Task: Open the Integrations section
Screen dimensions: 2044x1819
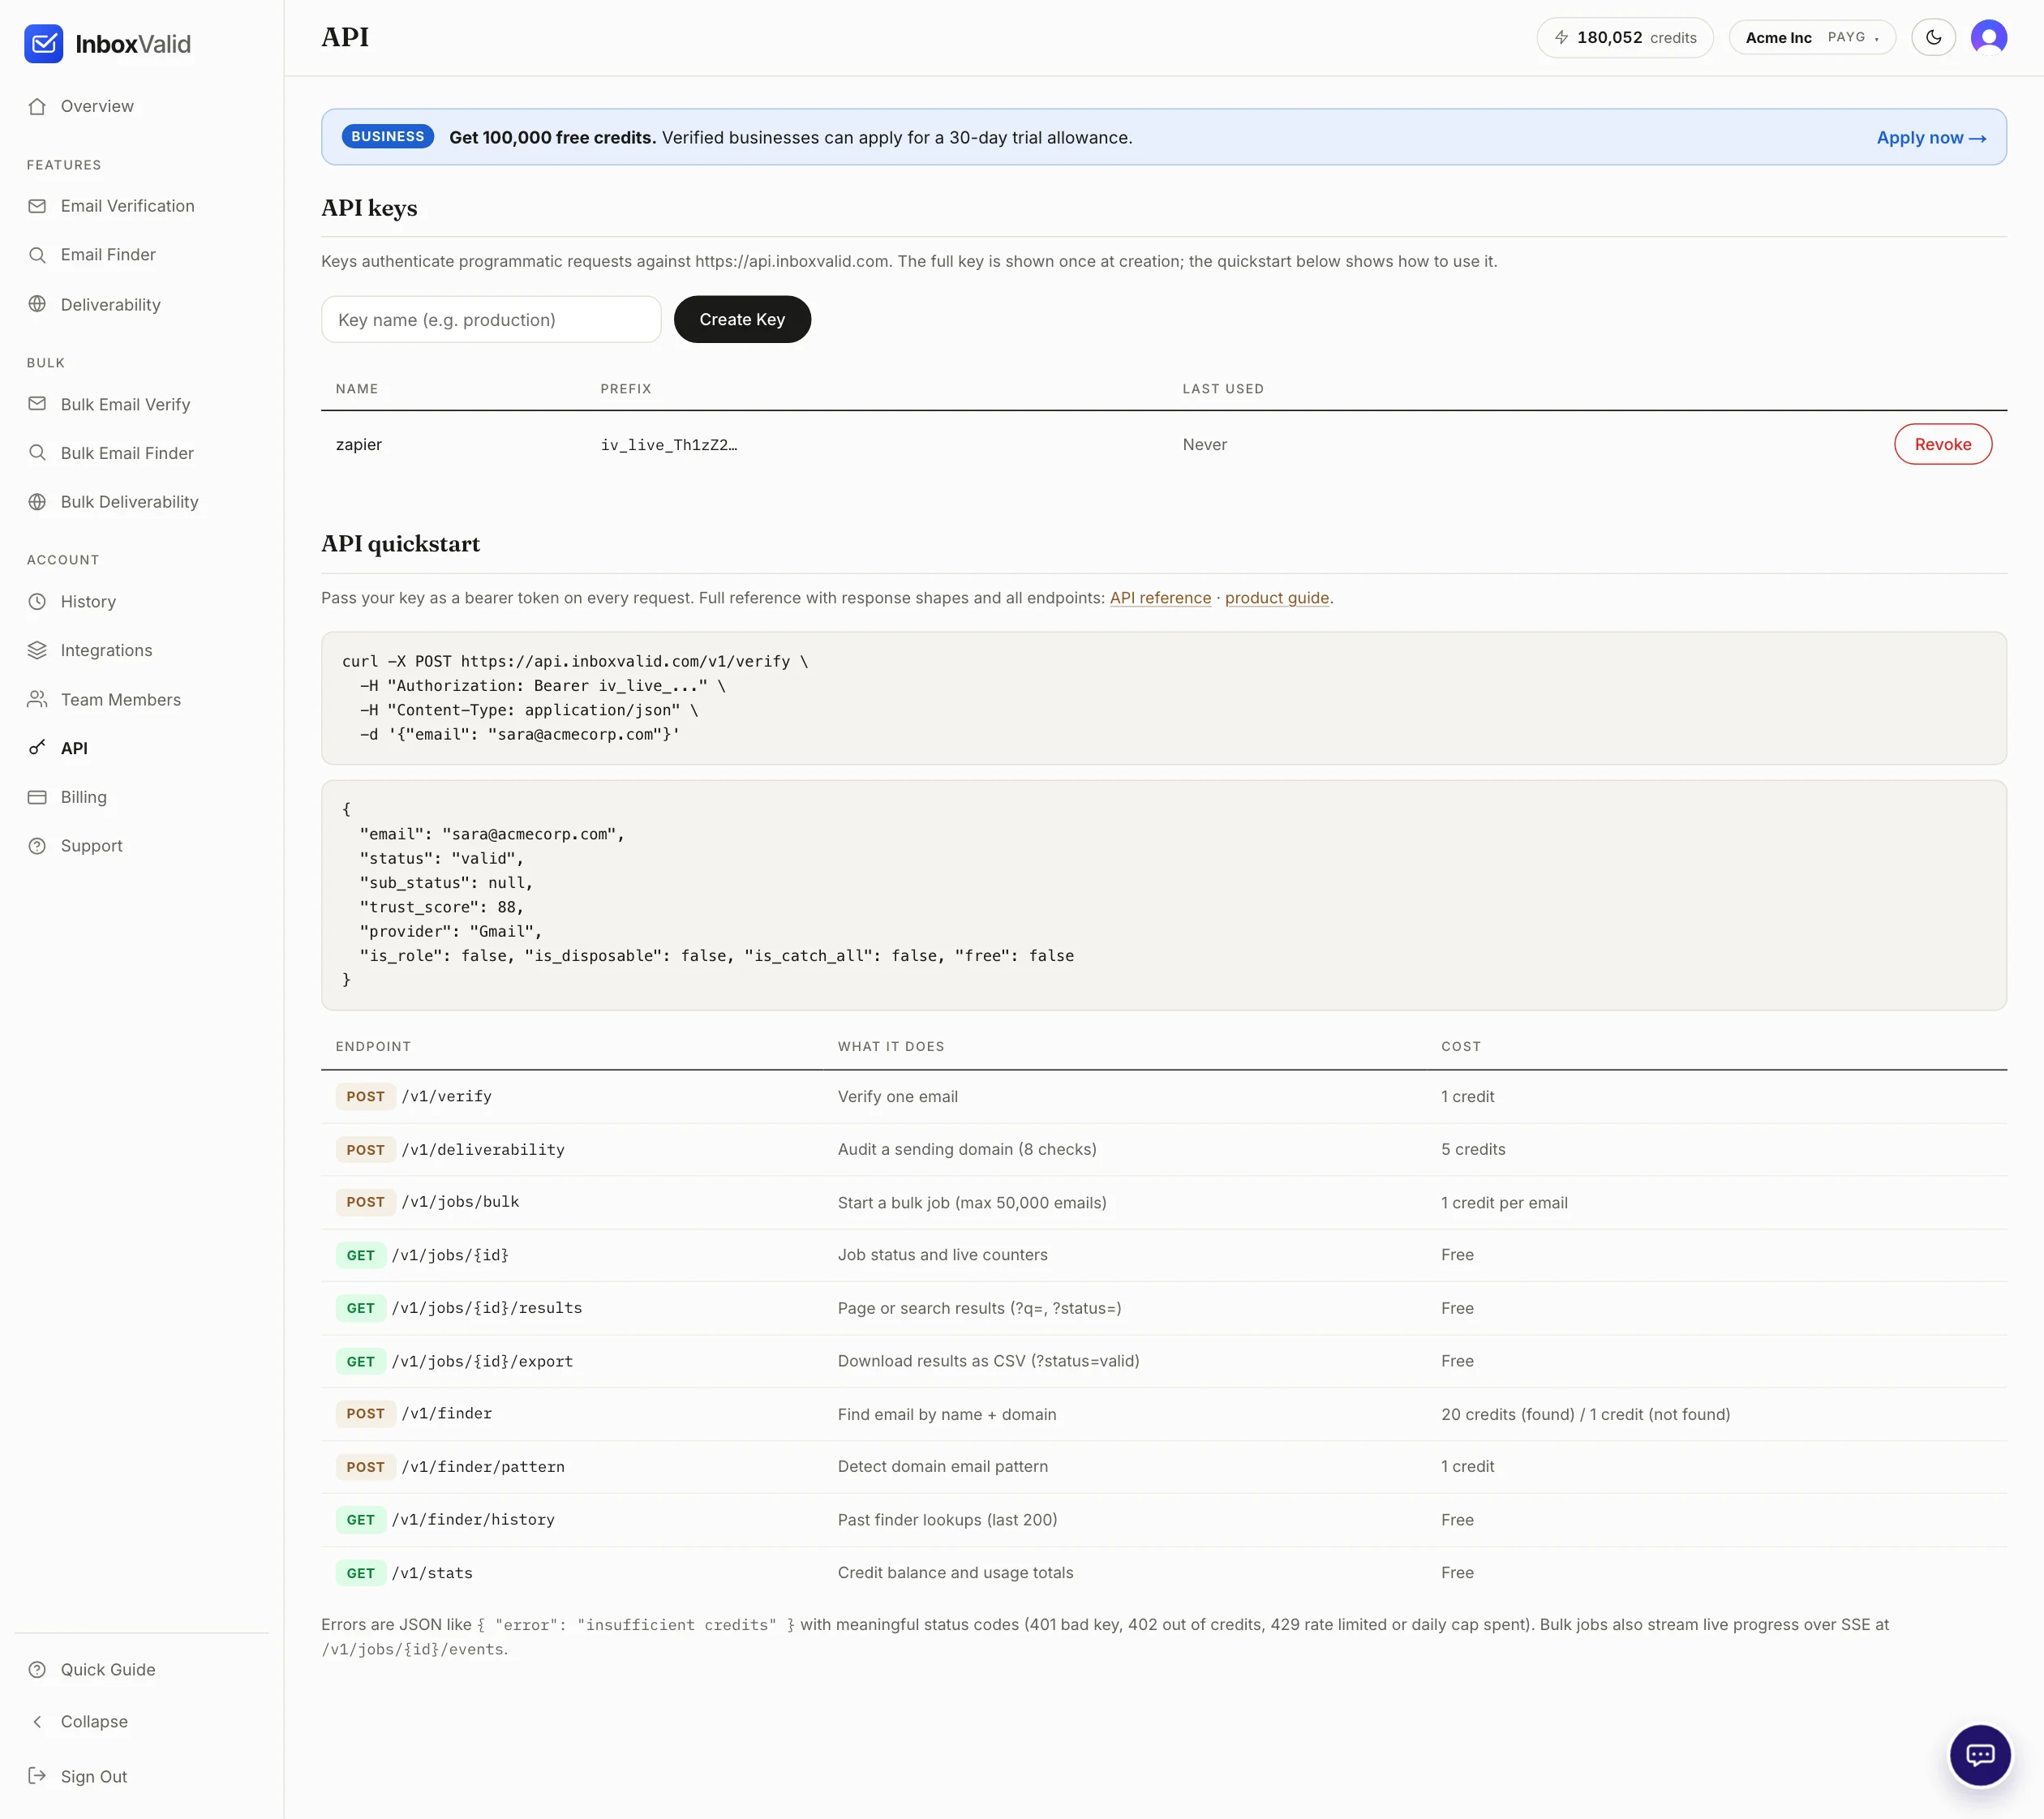Action: click(106, 650)
